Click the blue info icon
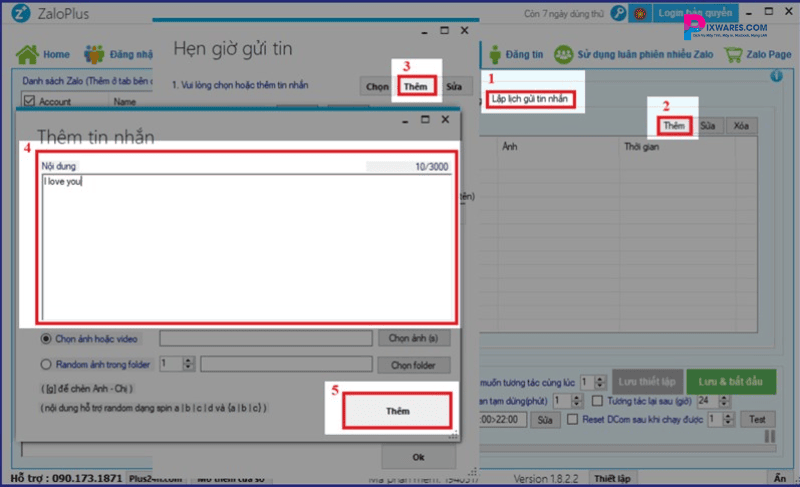 tap(776, 76)
